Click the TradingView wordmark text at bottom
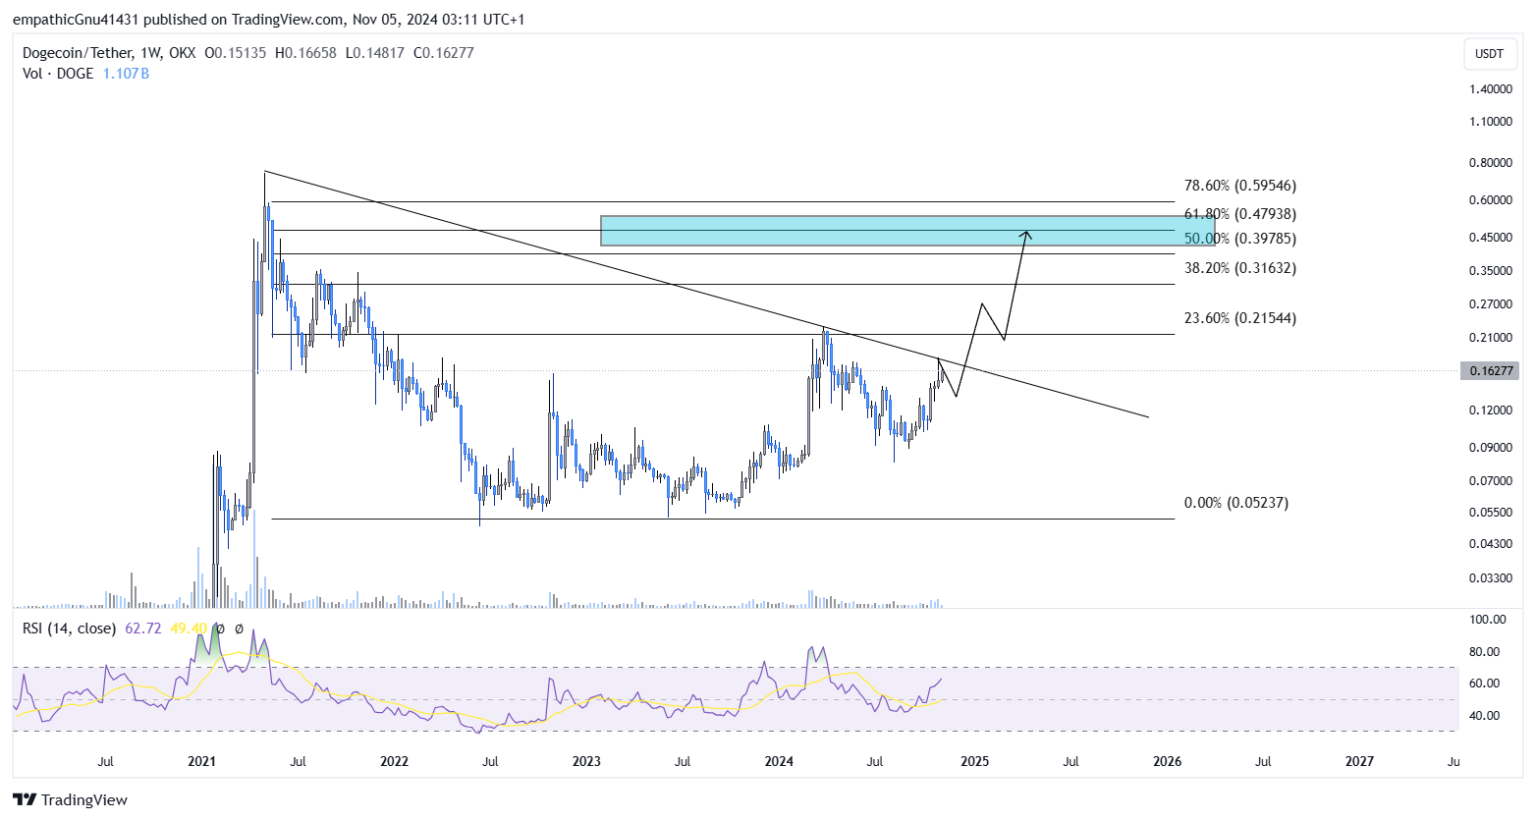The image size is (1536, 821). click(84, 800)
